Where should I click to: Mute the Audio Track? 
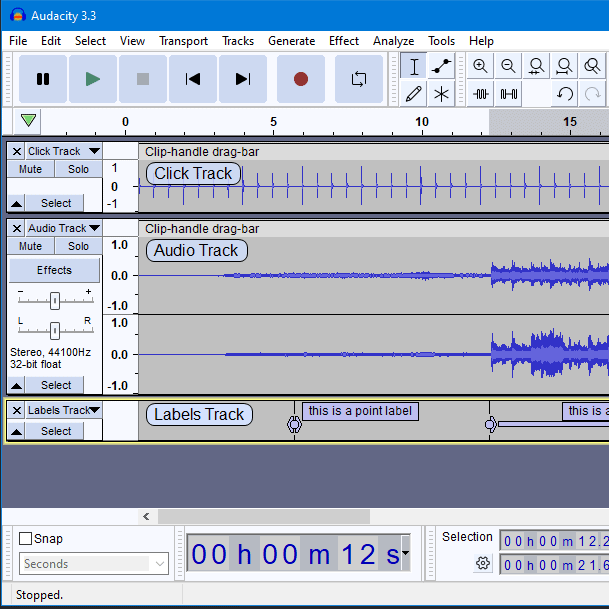[31, 246]
